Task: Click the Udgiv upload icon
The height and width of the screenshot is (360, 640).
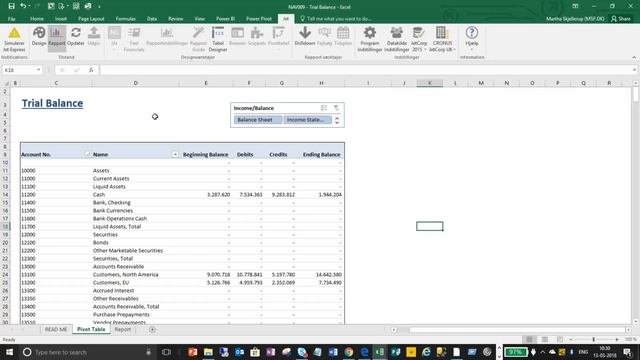Action: point(94,33)
